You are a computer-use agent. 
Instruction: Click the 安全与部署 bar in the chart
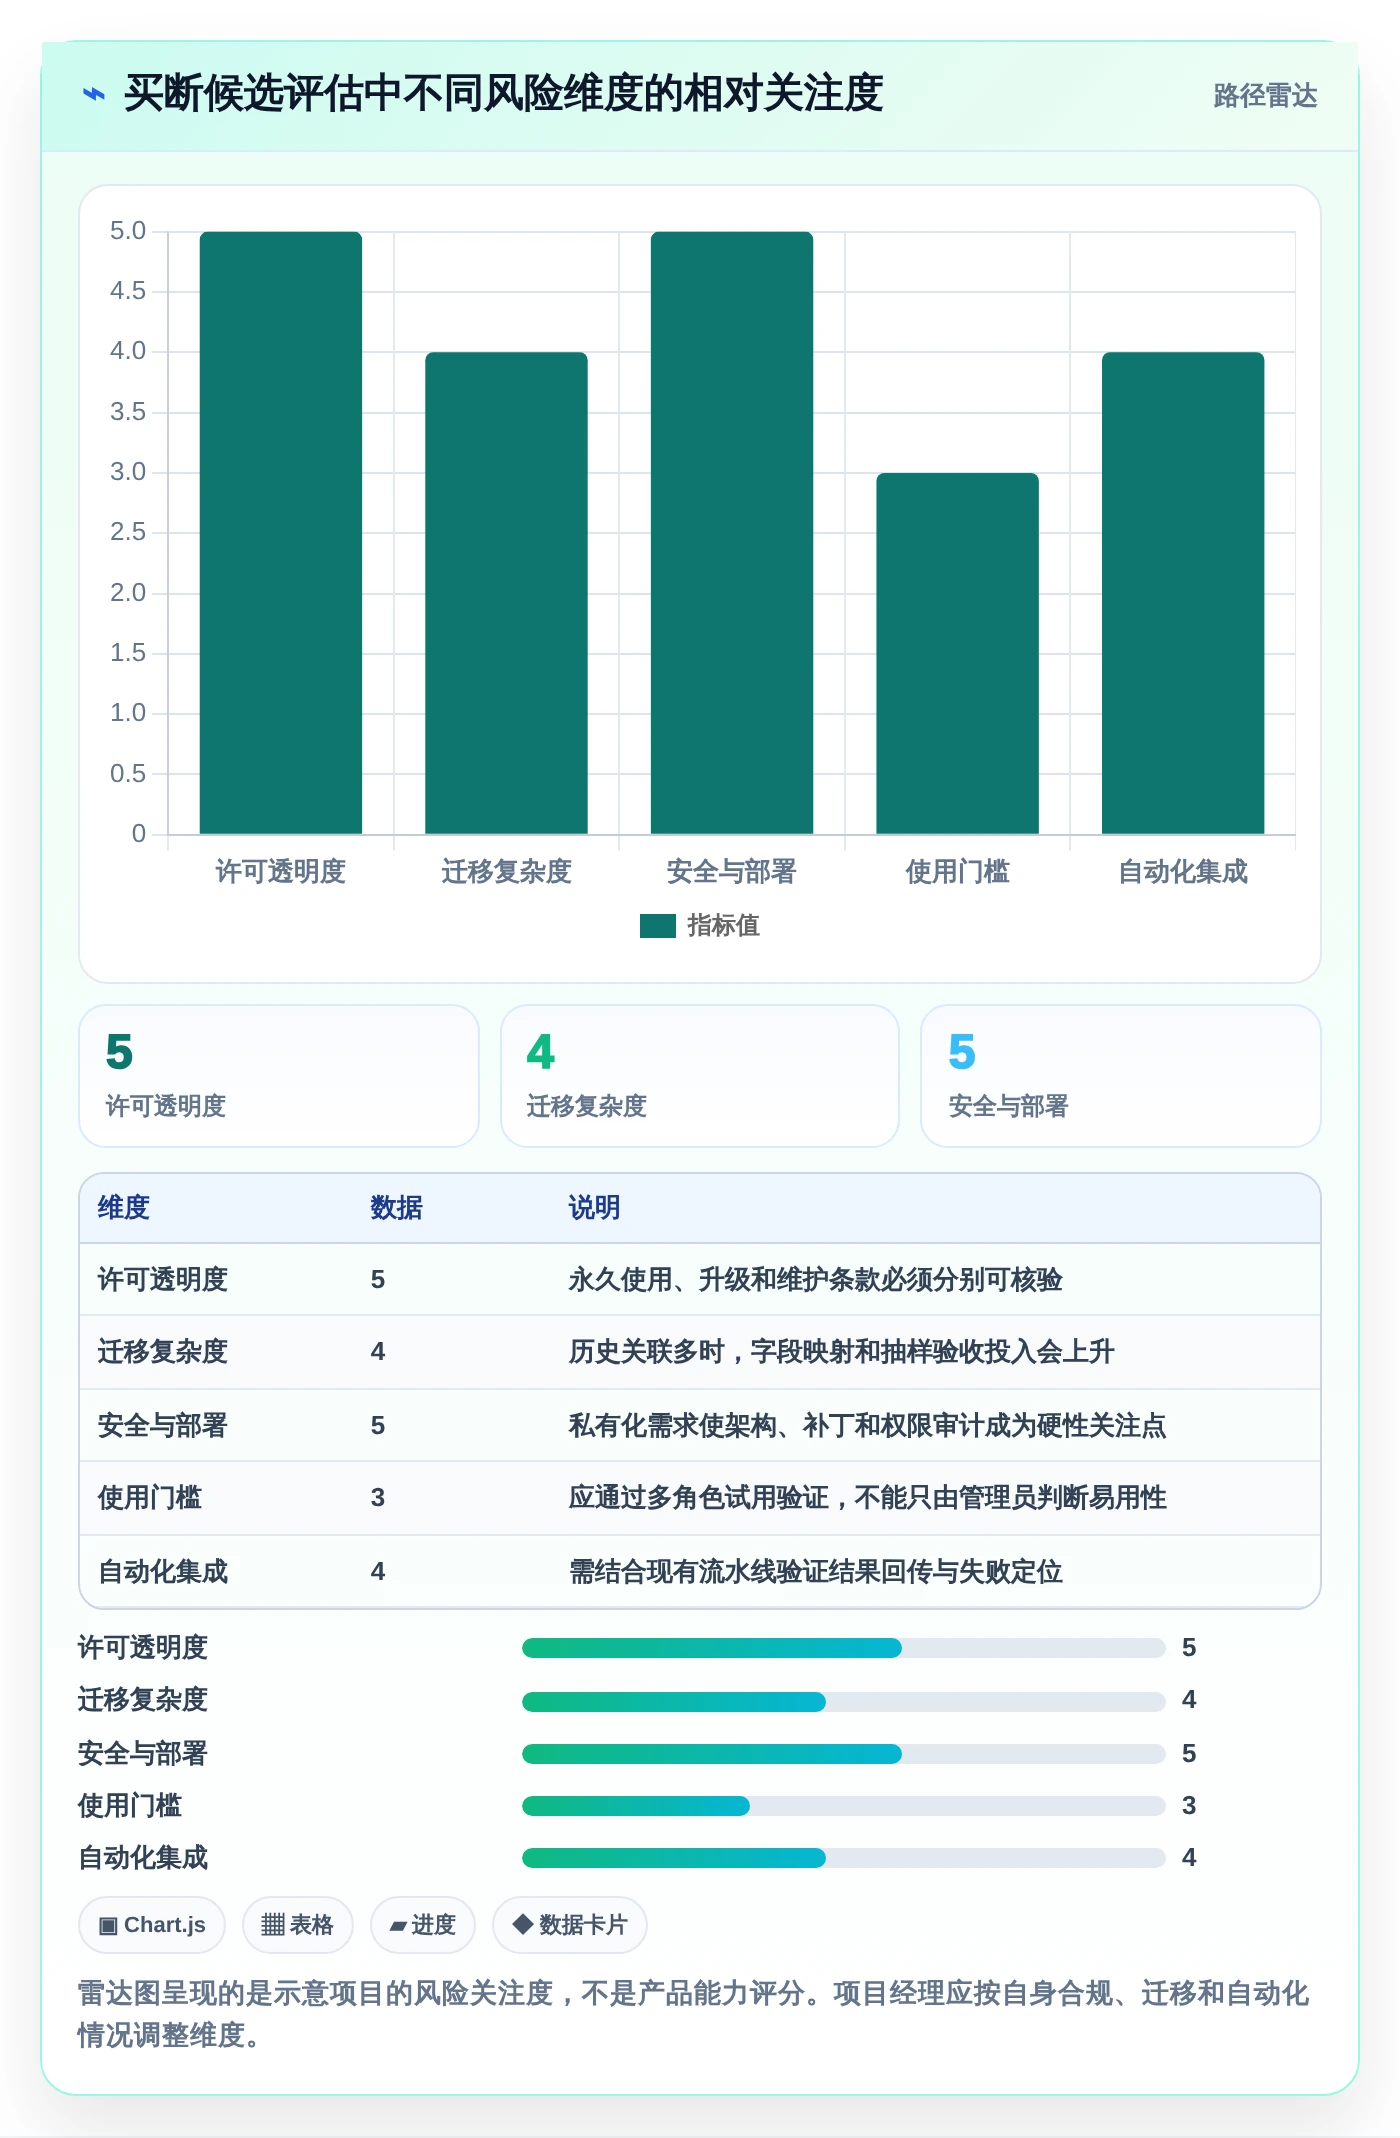732,533
